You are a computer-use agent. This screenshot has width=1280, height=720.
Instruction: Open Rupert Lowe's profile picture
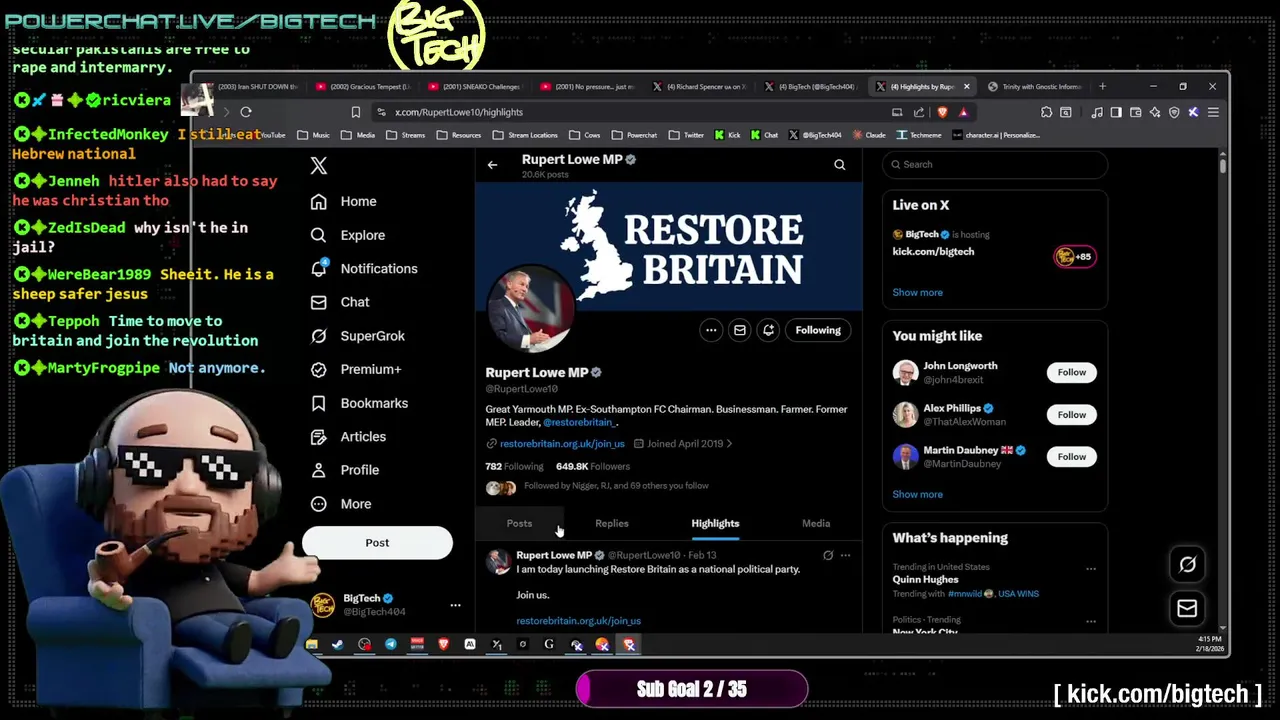pyautogui.click(x=530, y=310)
